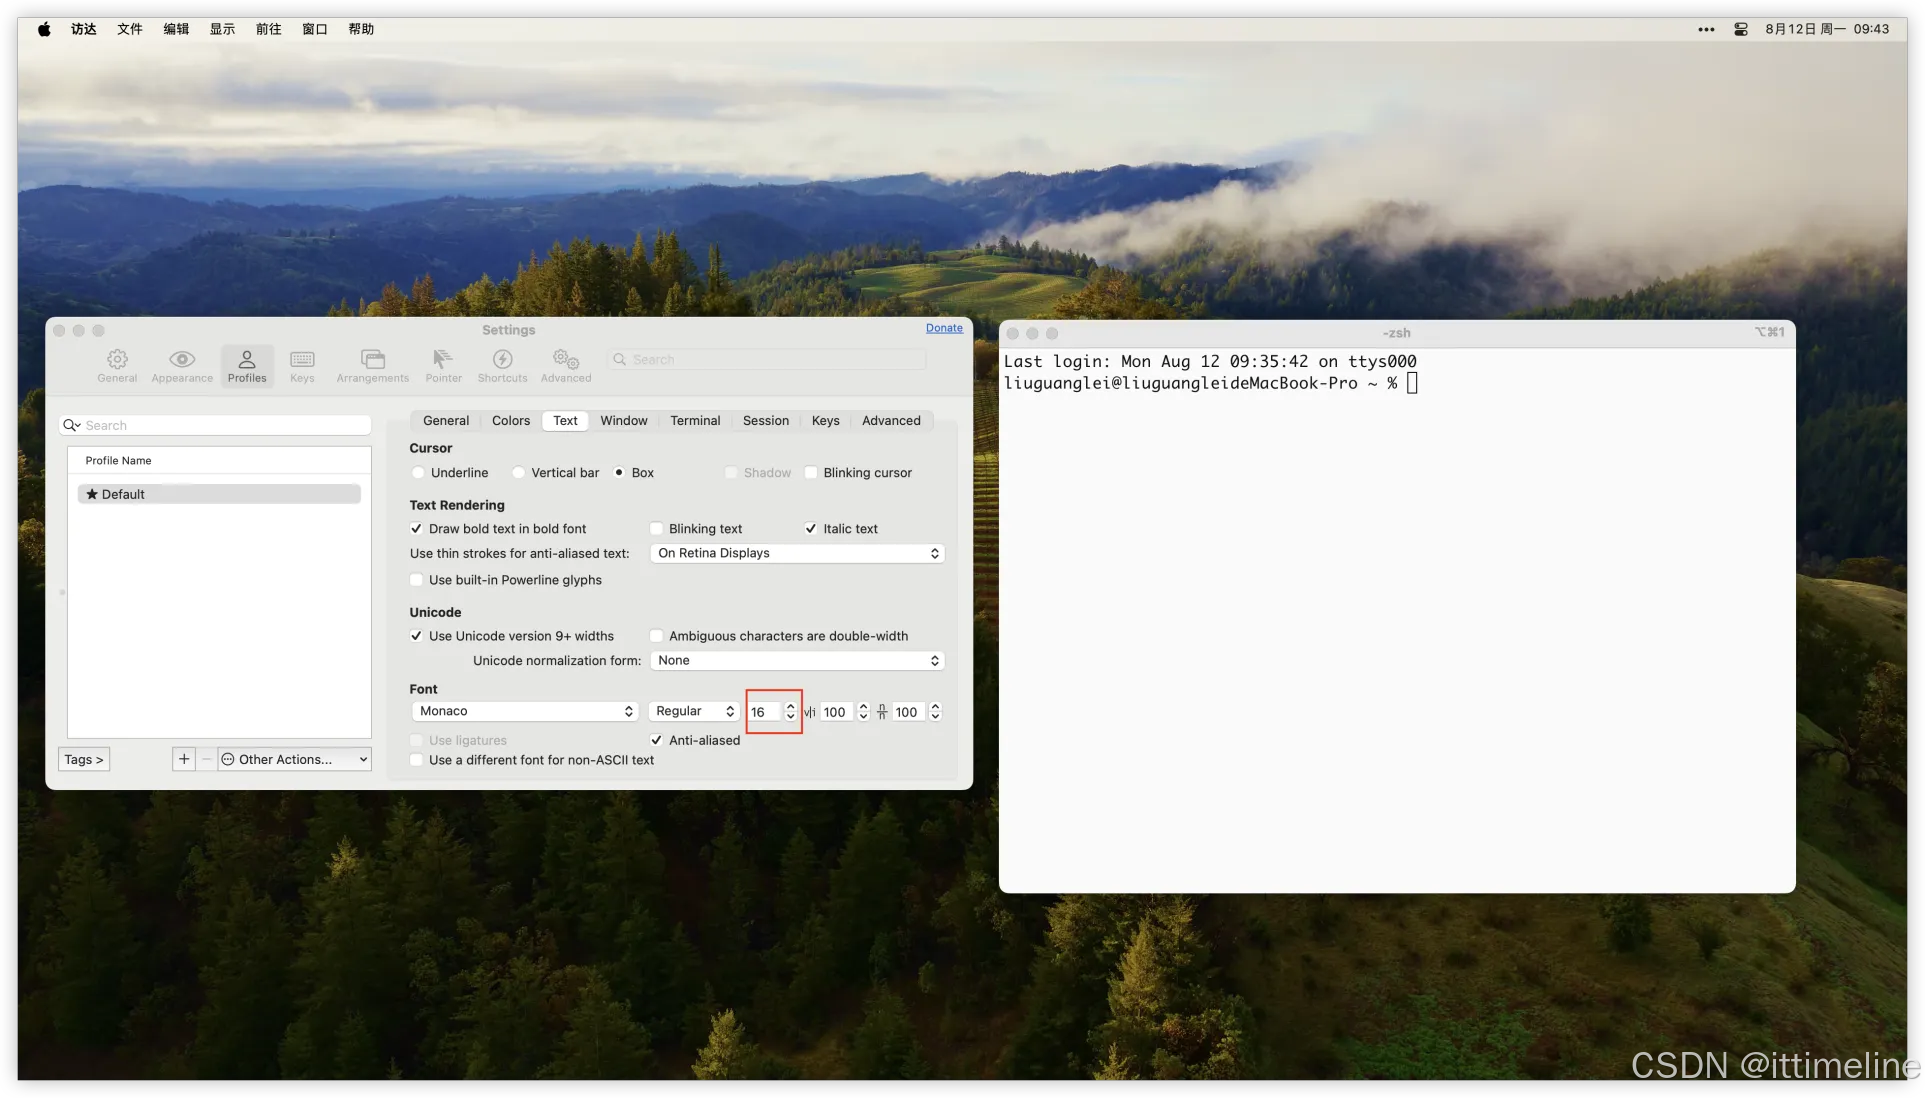Click the Tags button
The width and height of the screenshot is (1925, 1098).
84,759
